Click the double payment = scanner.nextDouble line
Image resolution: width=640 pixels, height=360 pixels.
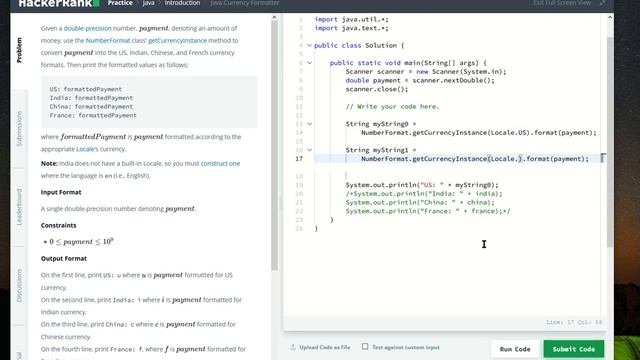tap(420, 80)
